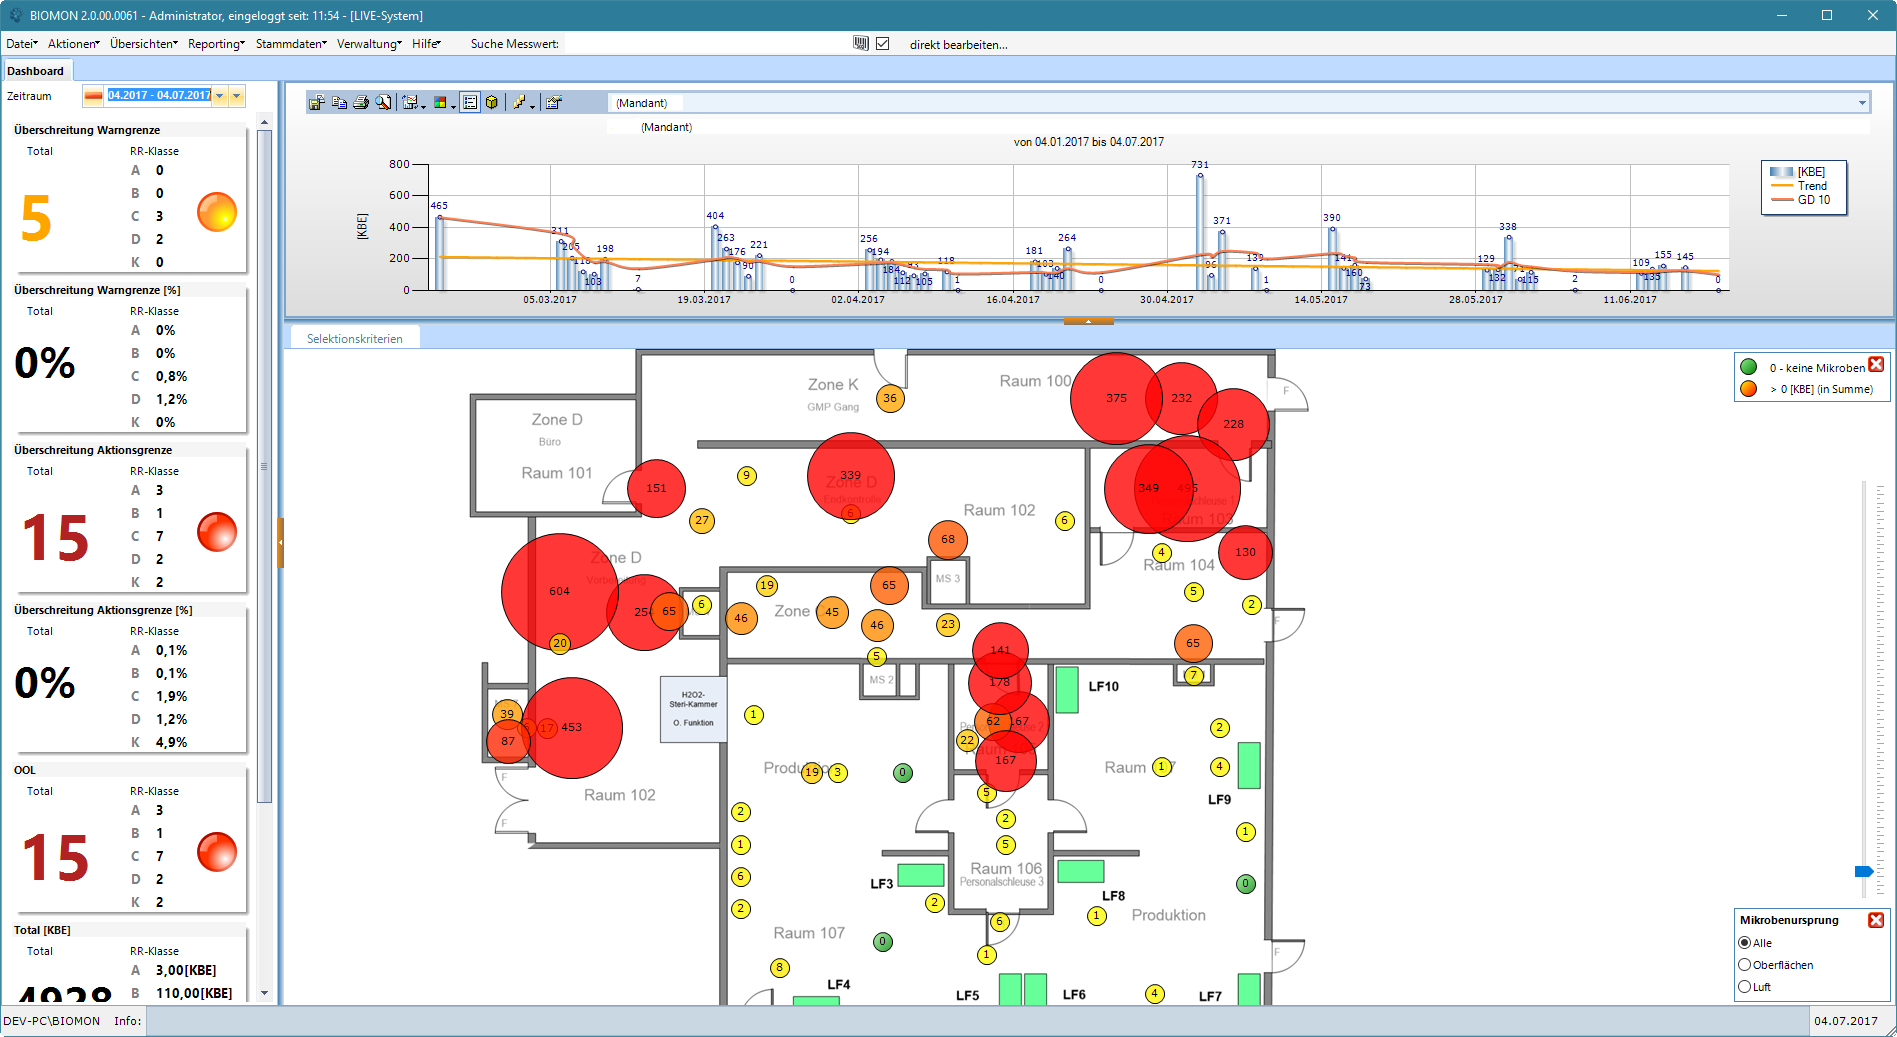Viewport: 1897px width, 1037px height.
Task: Click the direkt bearbeiten... link
Action: (x=958, y=44)
